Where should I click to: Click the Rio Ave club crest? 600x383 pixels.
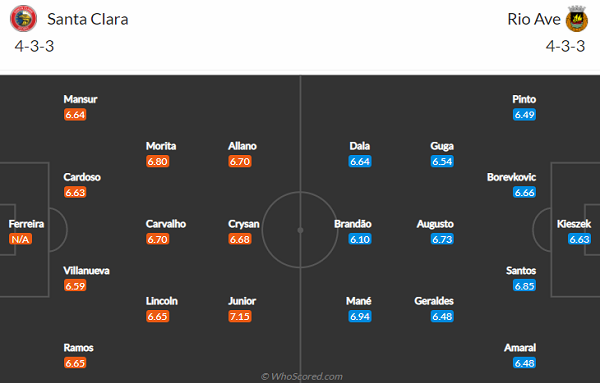[x=577, y=18]
